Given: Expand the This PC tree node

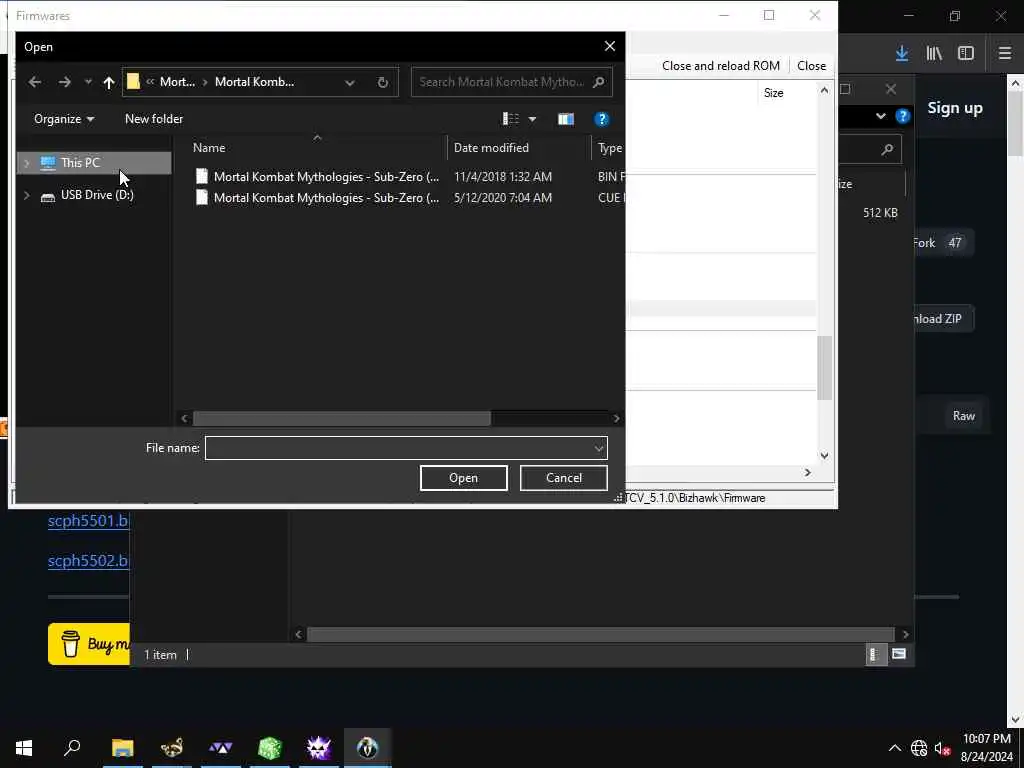Looking at the screenshot, I should (x=26, y=163).
